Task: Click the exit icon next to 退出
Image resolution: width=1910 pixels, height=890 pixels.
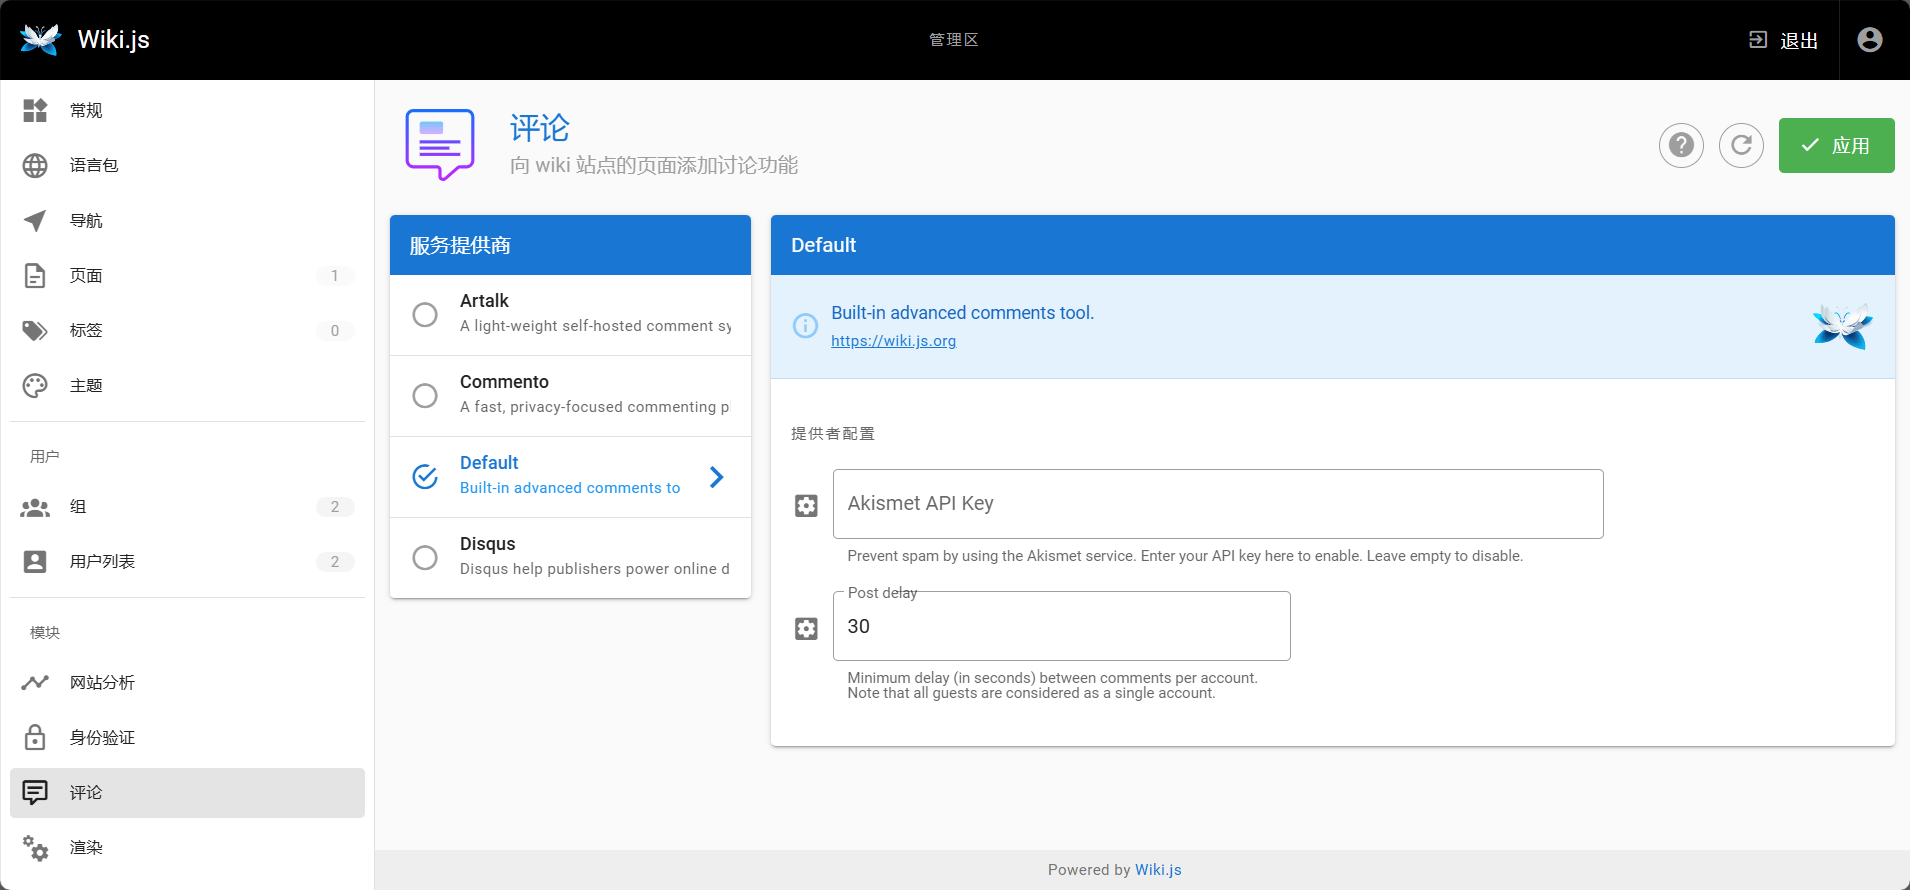Action: (1757, 40)
